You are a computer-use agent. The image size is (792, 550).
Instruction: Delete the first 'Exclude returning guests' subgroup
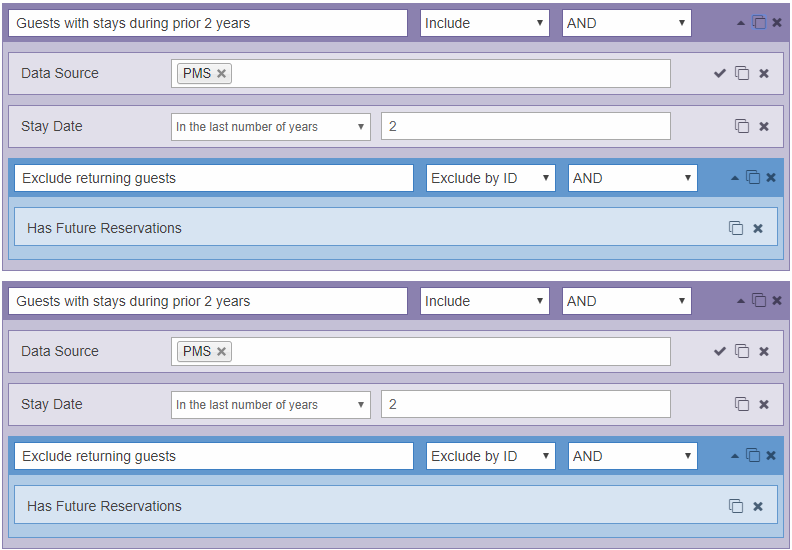click(771, 178)
